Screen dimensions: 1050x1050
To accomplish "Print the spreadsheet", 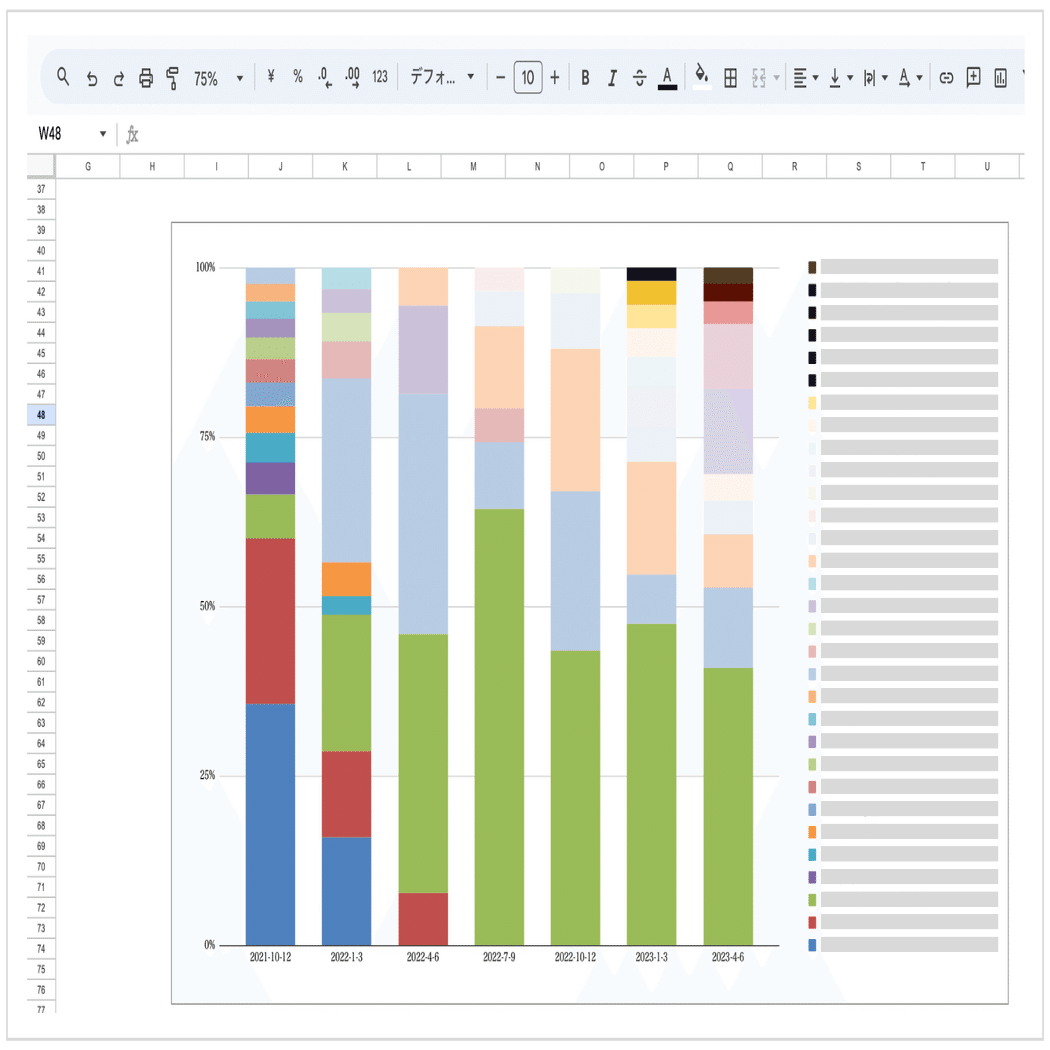I will pos(146,78).
